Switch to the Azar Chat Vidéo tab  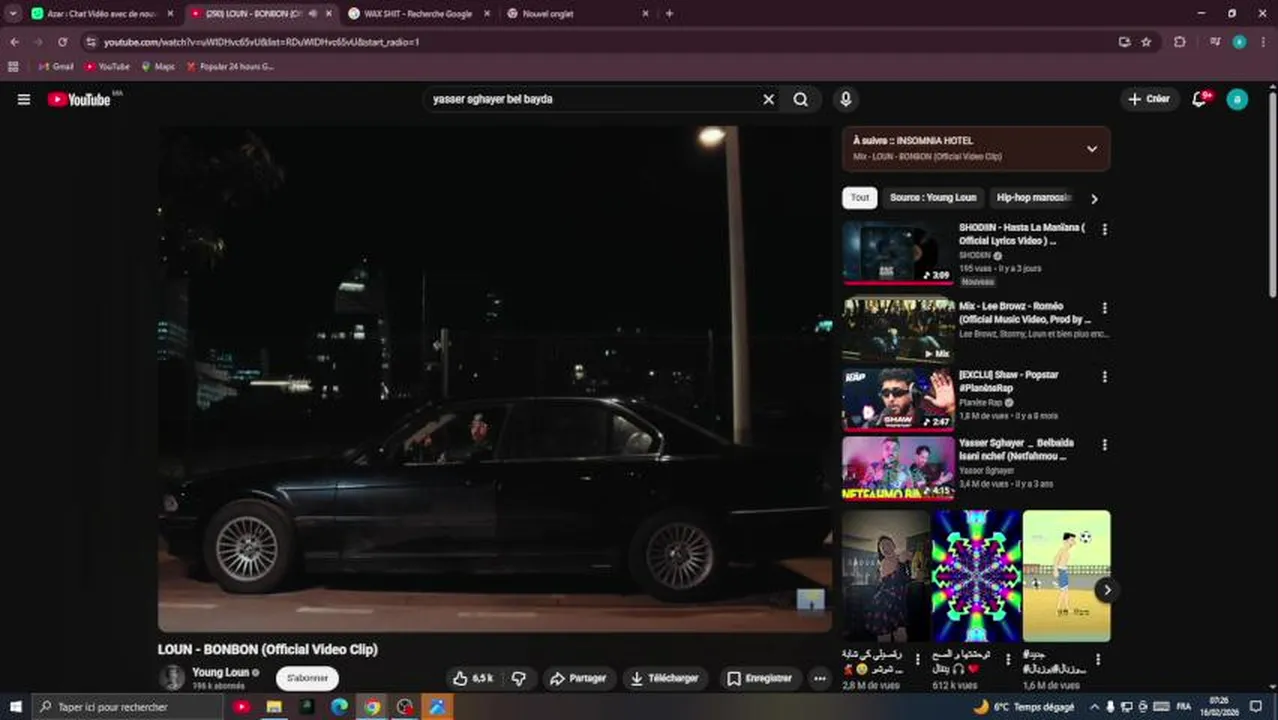click(x=102, y=14)
